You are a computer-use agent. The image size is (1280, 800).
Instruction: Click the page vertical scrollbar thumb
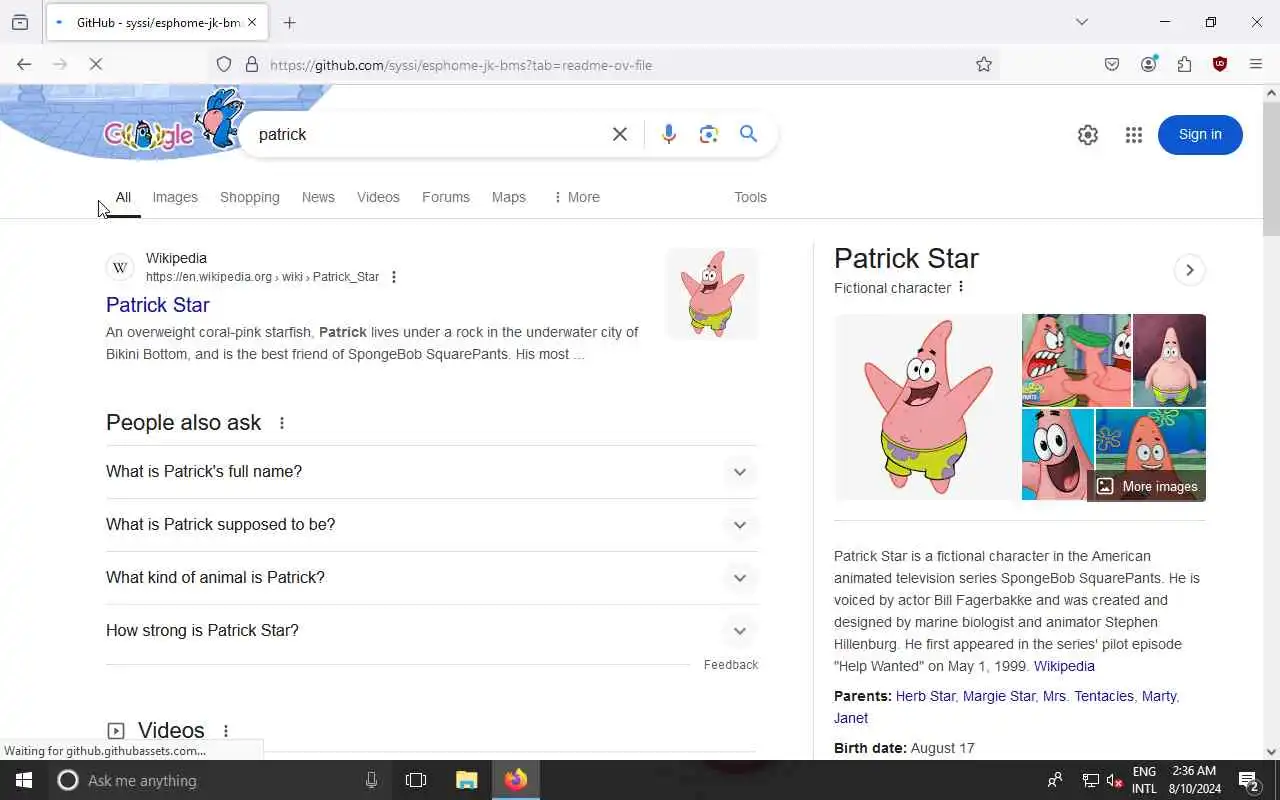[x=1271, y=168]
